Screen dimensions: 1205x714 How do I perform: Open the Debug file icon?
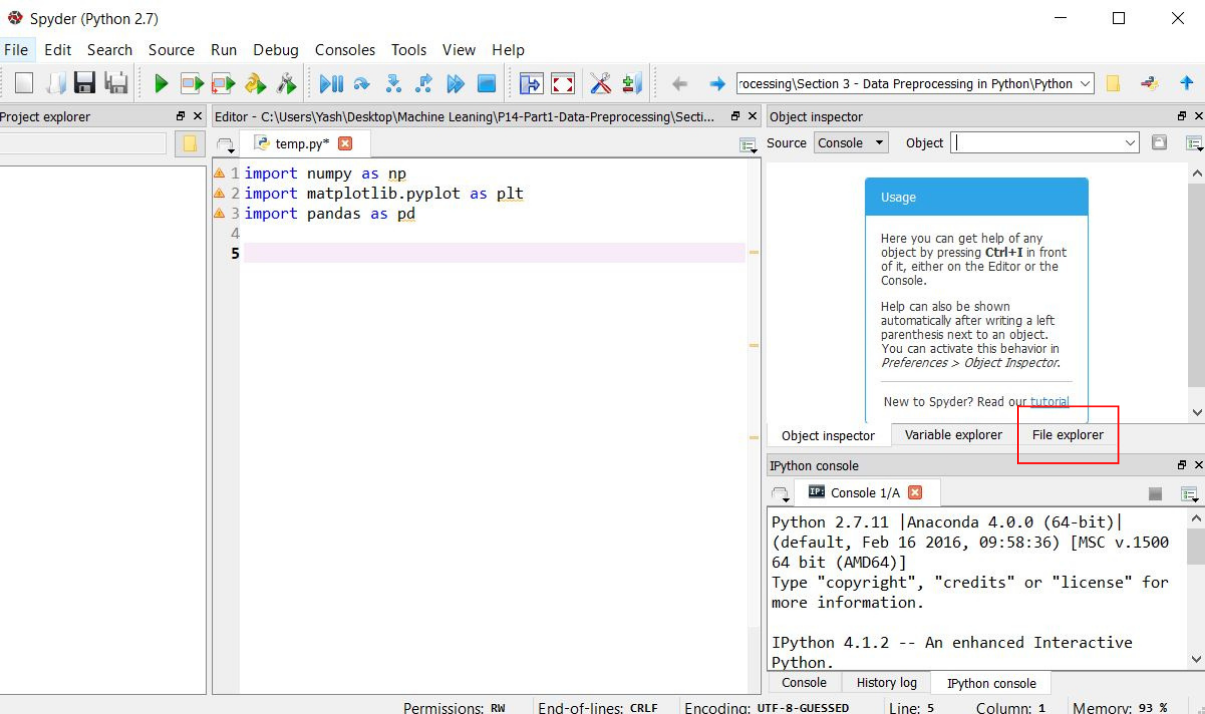point(332,82)
